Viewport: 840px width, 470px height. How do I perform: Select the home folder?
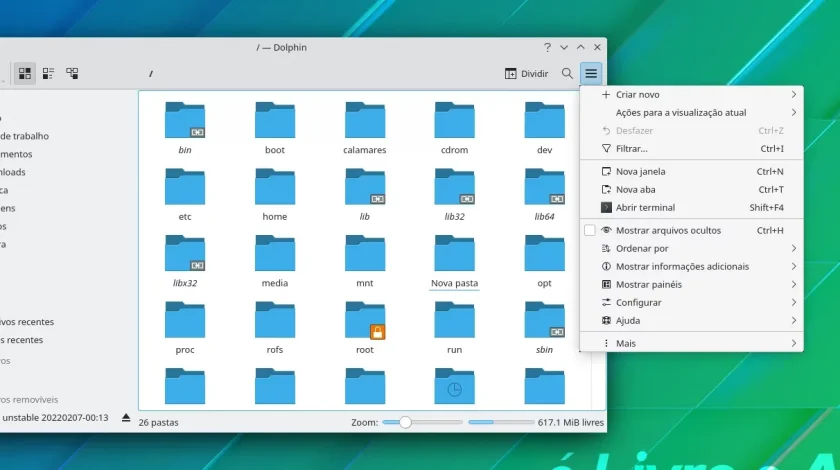[275, 195]
